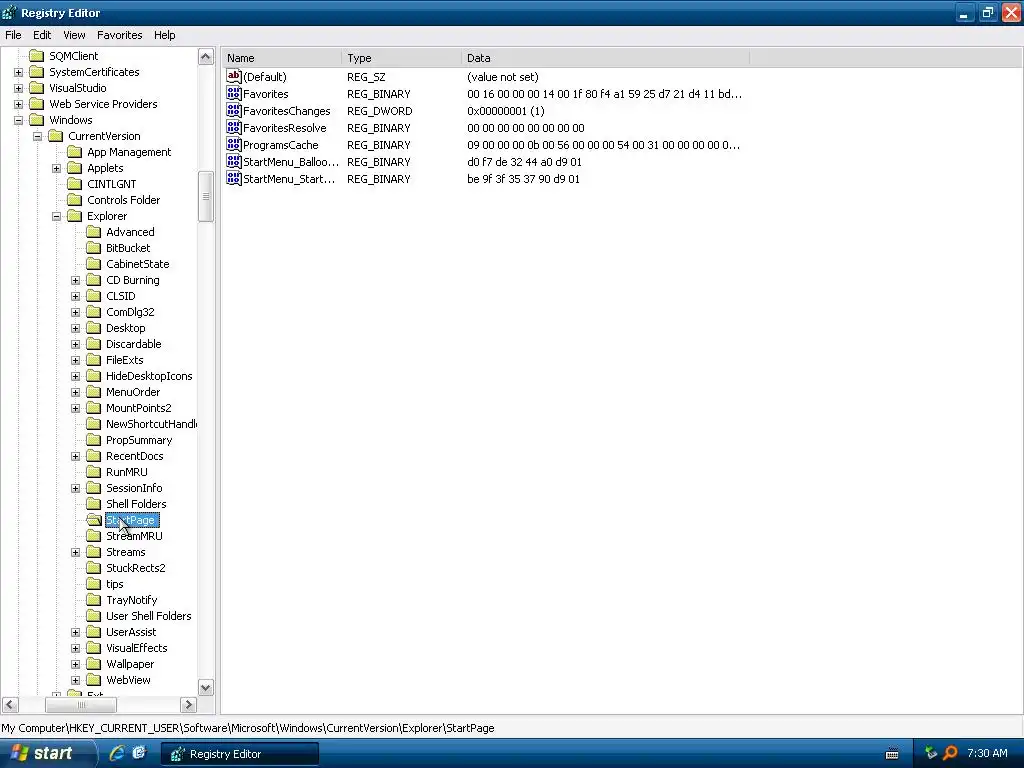This screenshot has width=1024, height=768.
Task: Sort values by Type column header
Action: pos(401,58)
